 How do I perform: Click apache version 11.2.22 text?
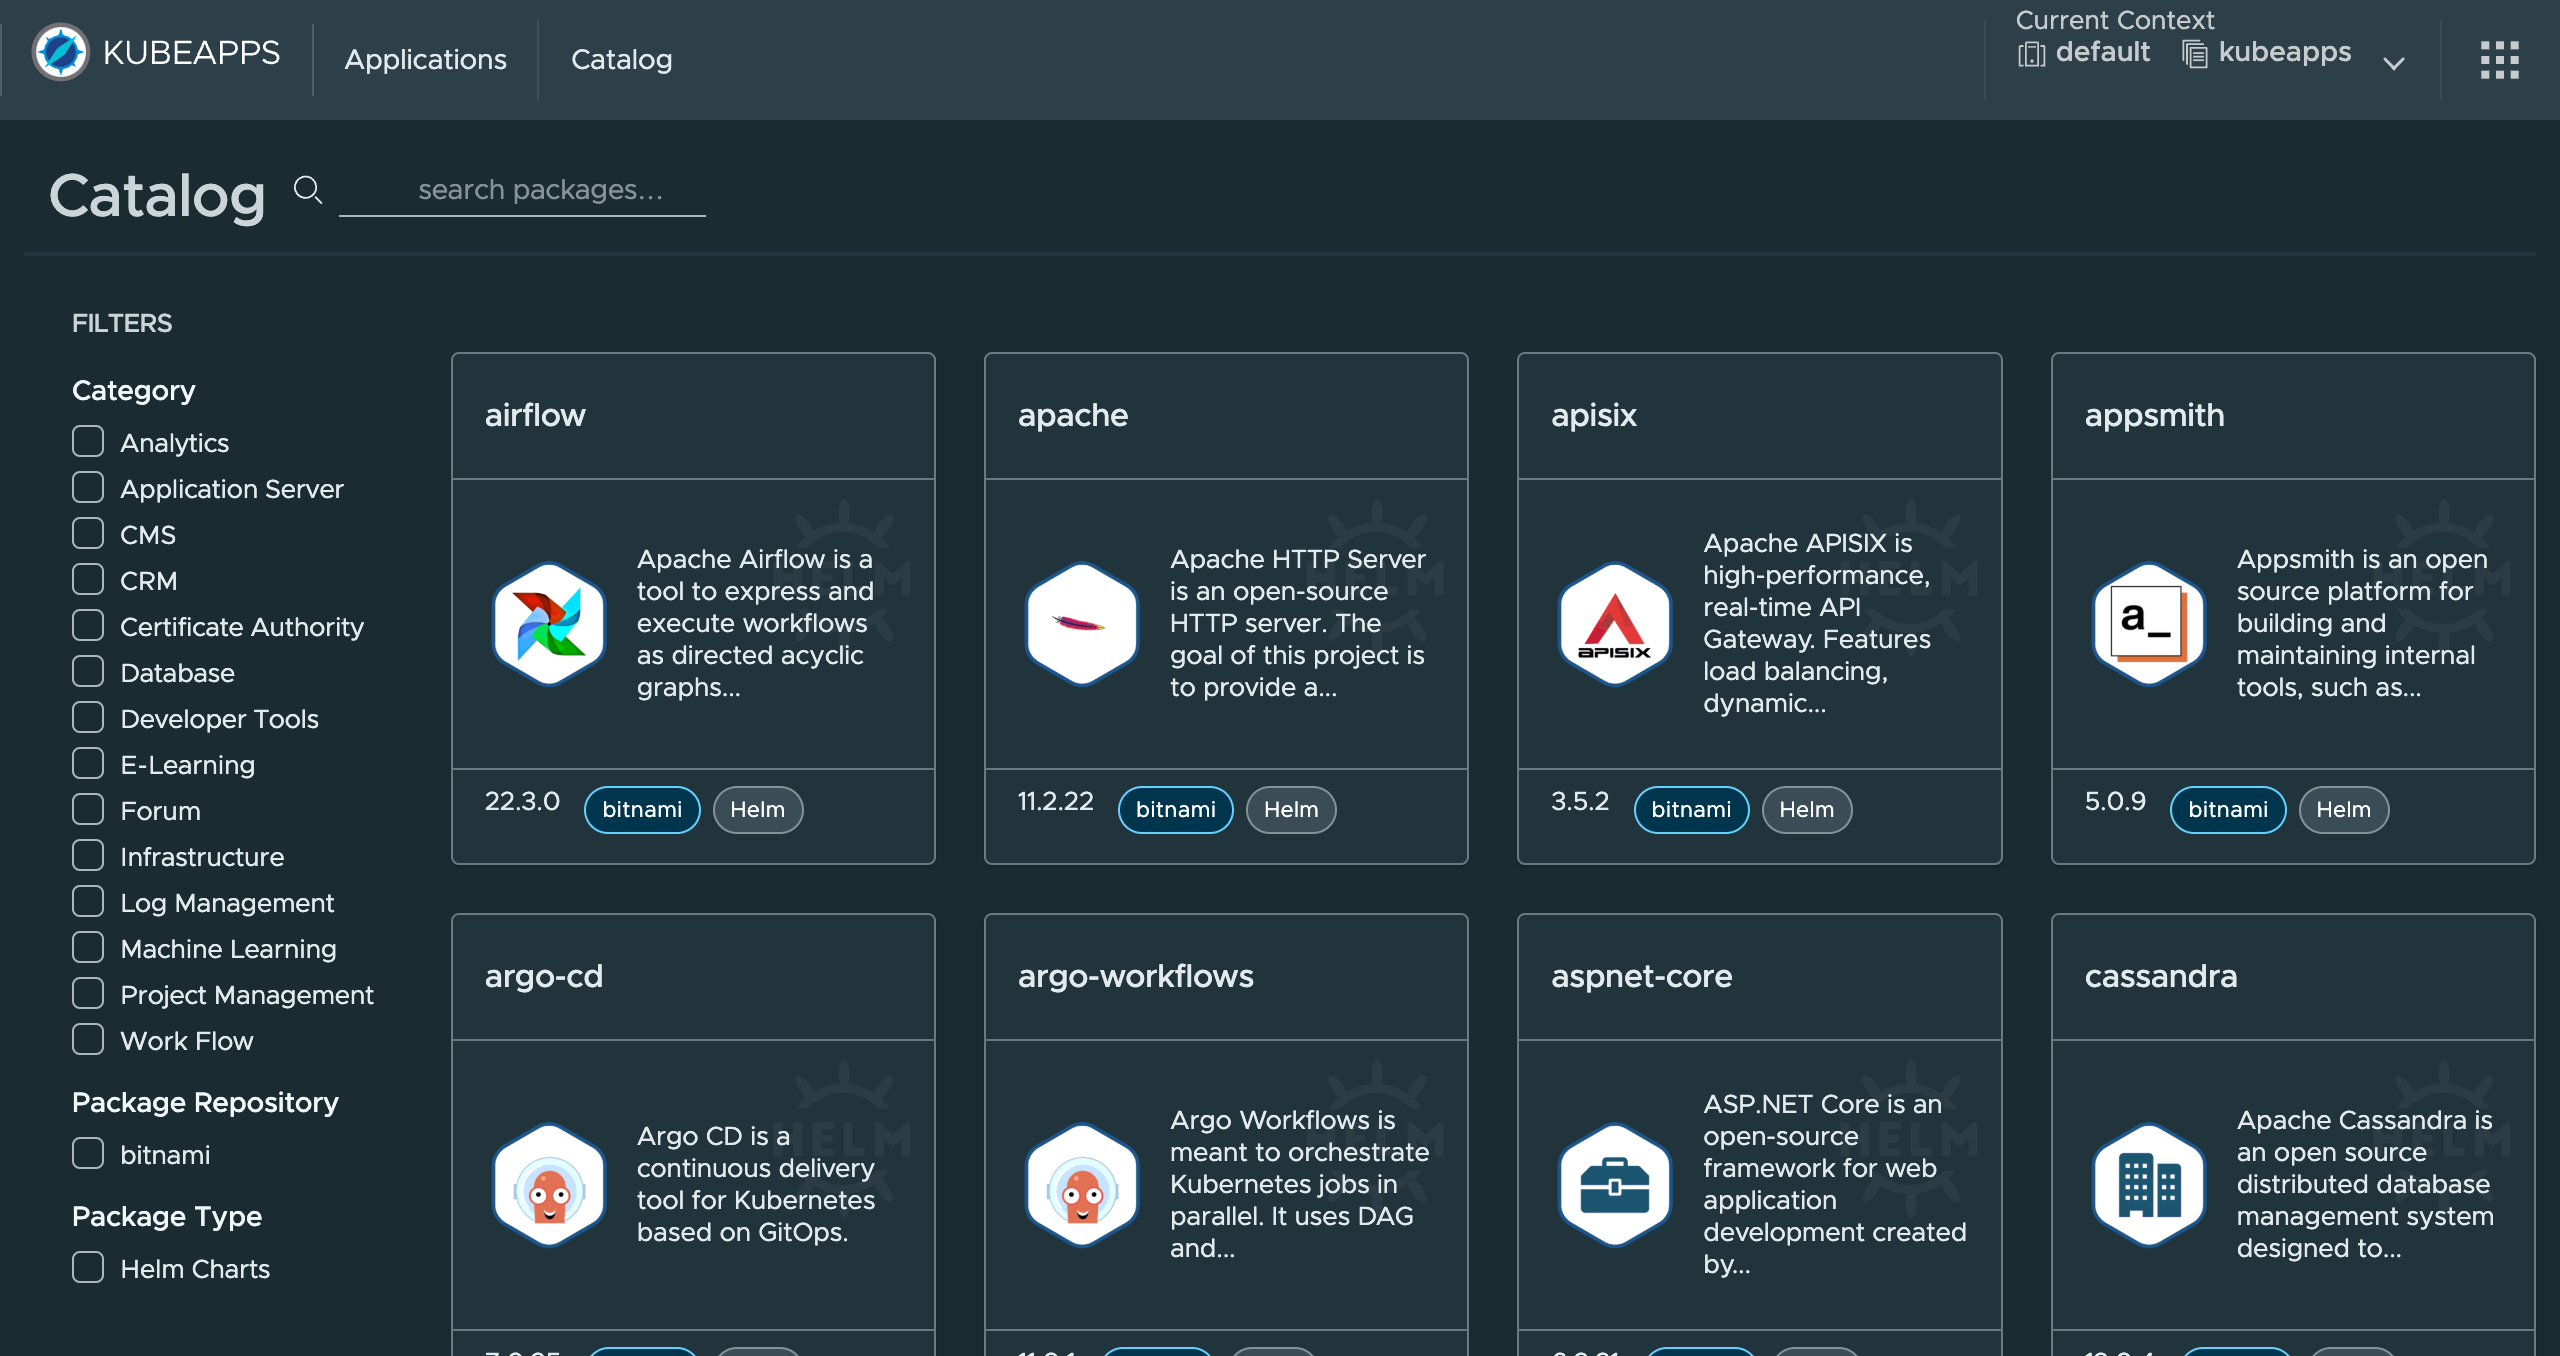point(1056,802)
